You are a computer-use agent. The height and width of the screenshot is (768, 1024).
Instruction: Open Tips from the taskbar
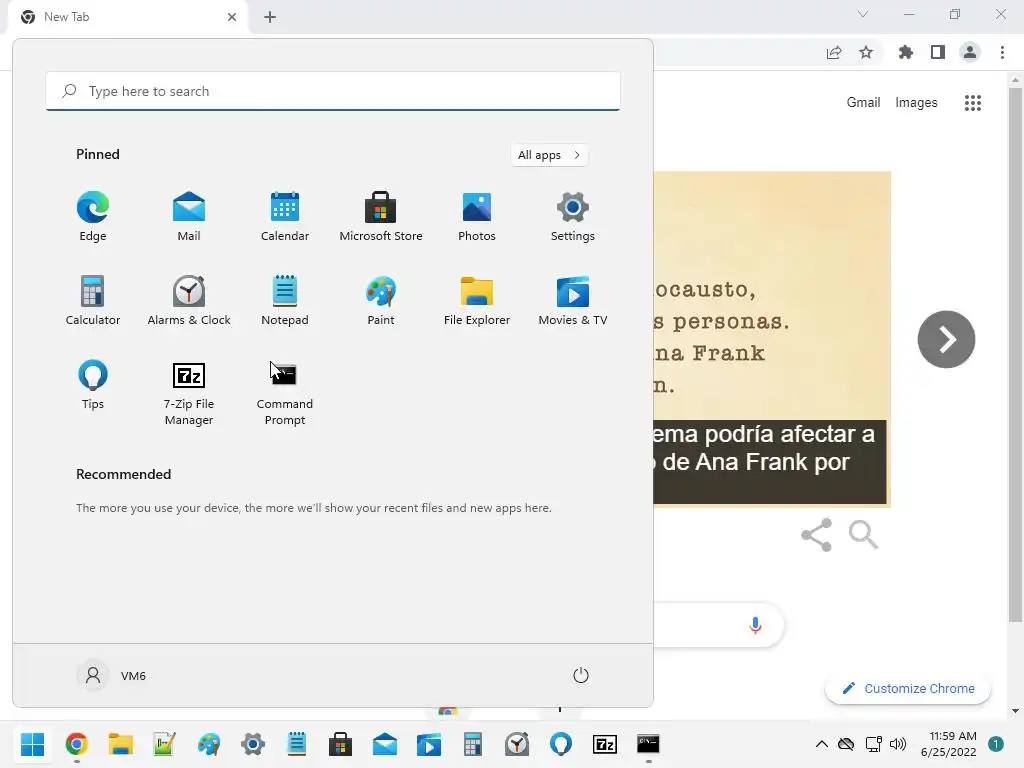point(561,744)
